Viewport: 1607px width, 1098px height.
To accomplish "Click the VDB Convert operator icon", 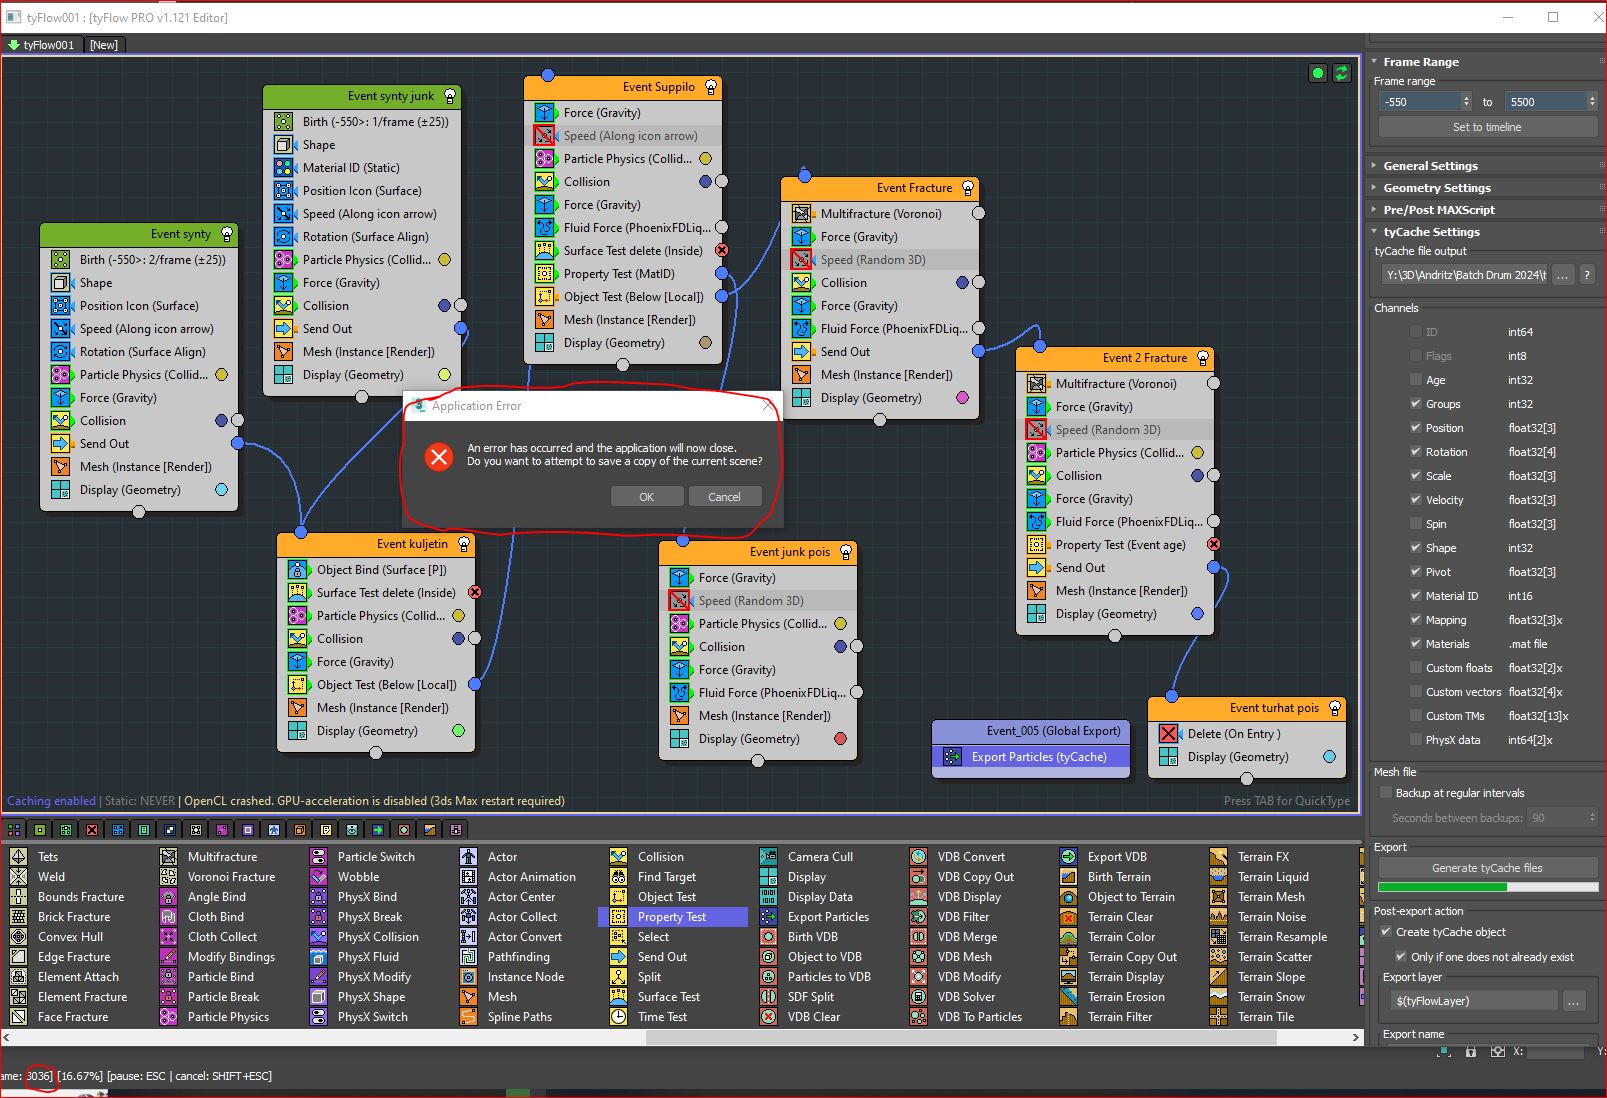I will (918, 857).
